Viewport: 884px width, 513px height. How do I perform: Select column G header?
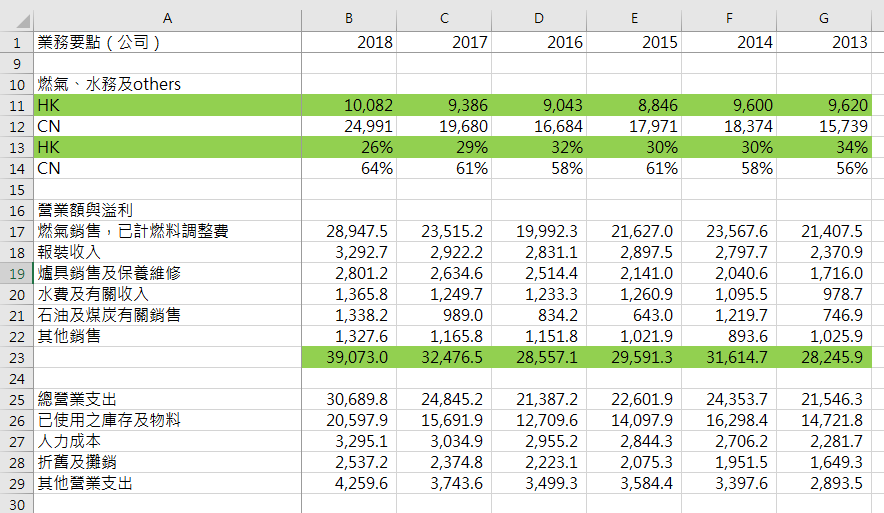coord(824,19)
